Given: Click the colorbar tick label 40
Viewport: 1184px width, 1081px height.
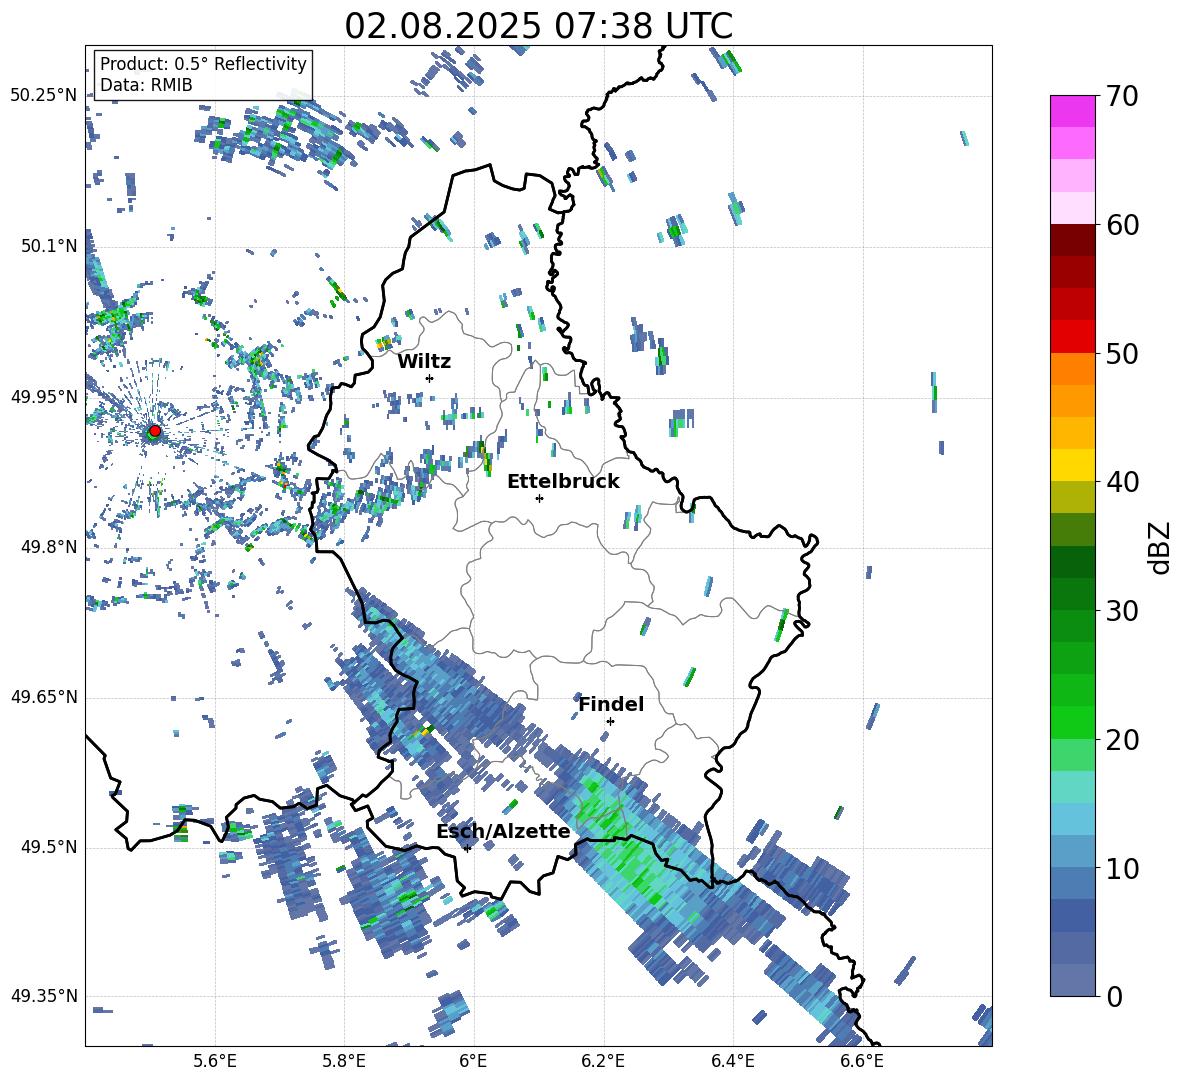Looking at the screenshot, I should 1122,482.
